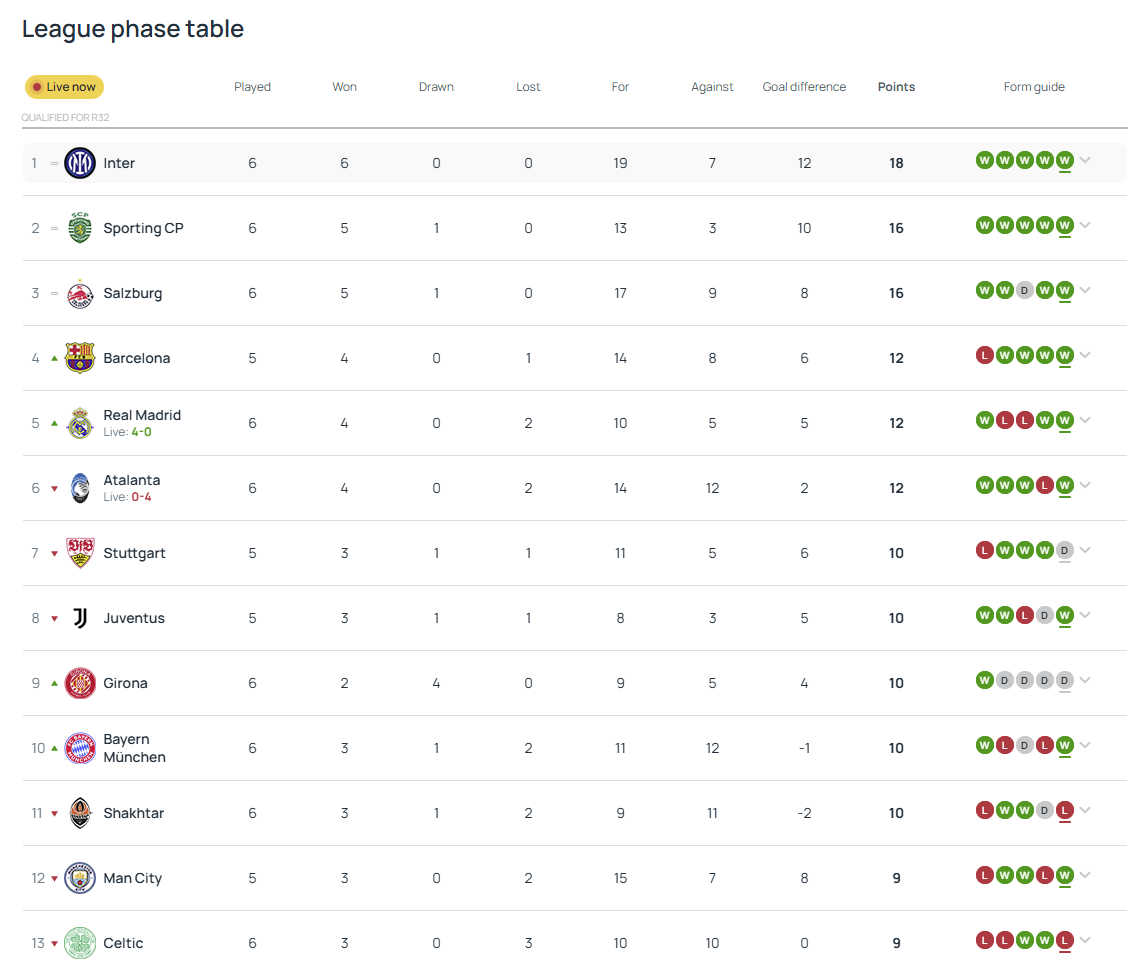Open the Bayern München team link

(134, 748)
